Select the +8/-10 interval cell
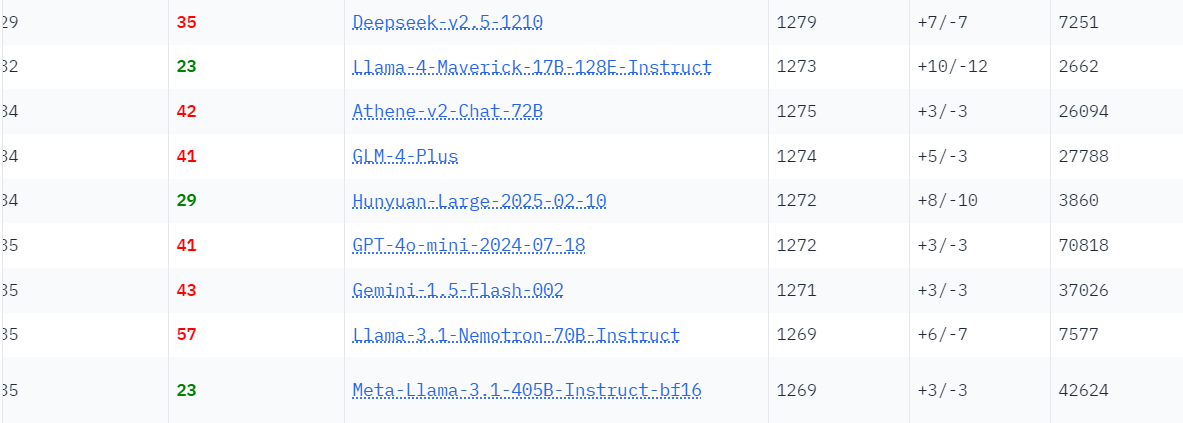 click(947, 201)
